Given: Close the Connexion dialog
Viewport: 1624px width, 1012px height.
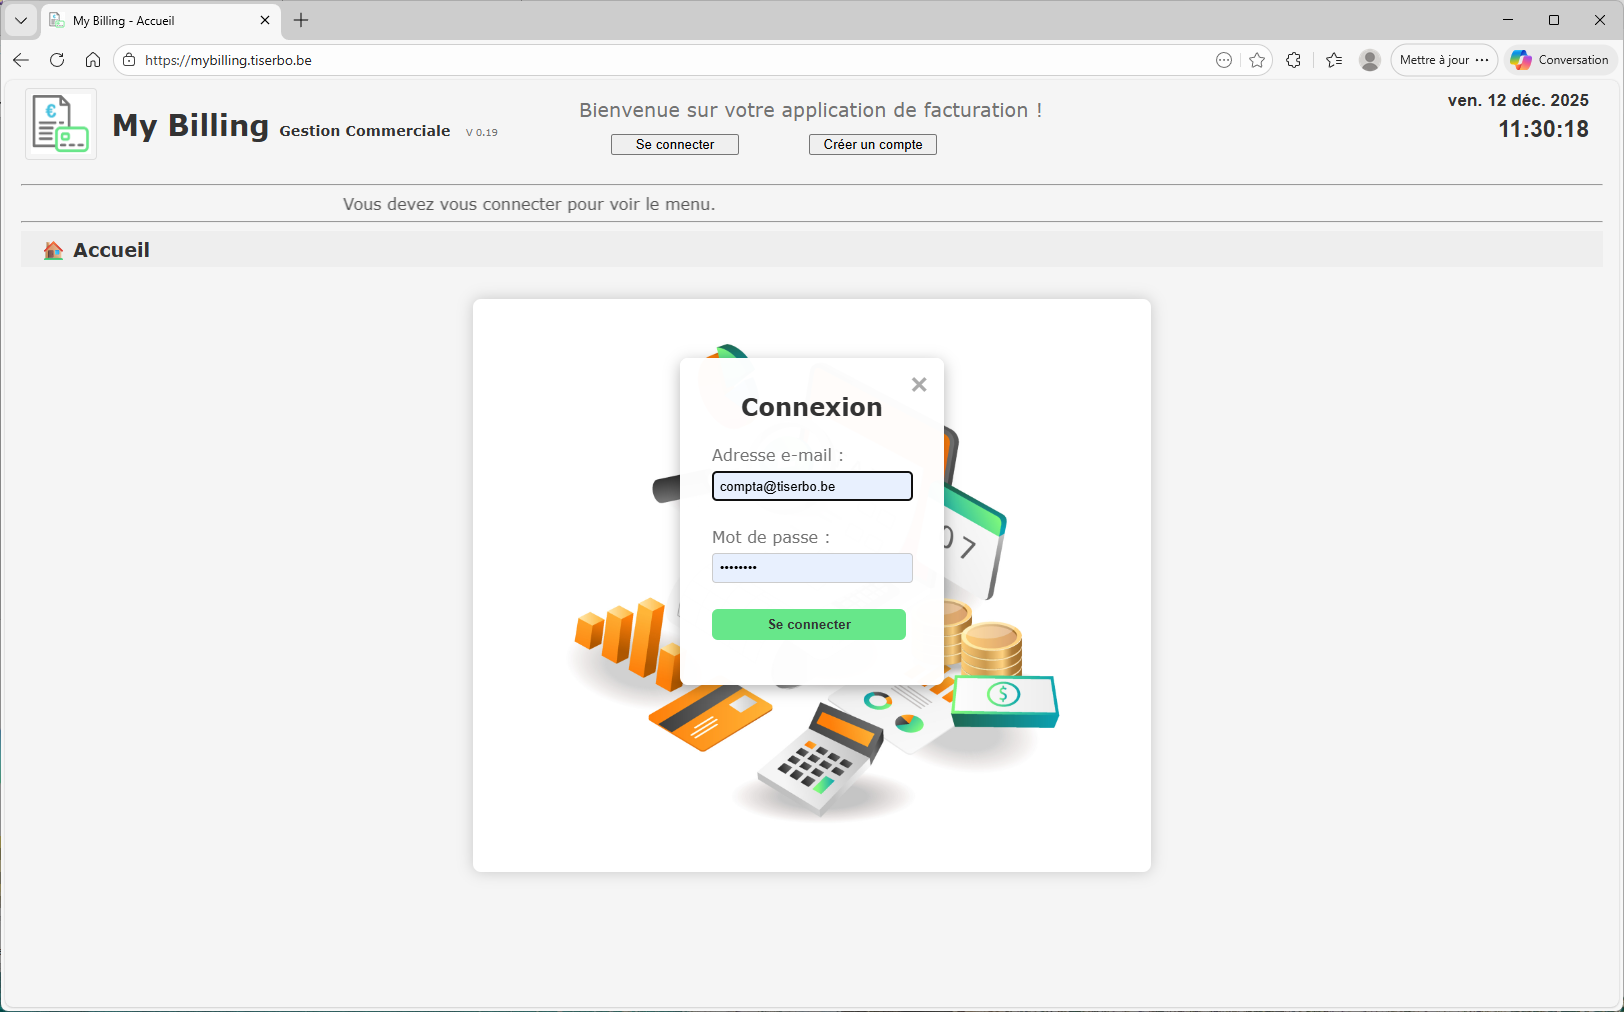Looking at the screenshot, I should click(x=918, y=384).
